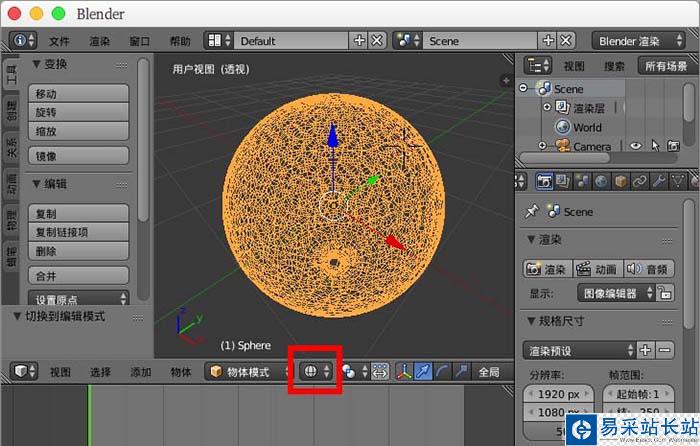Enable the rotate manipulator arc
This screenshot has height=446, width=700.
coord(442,371)
